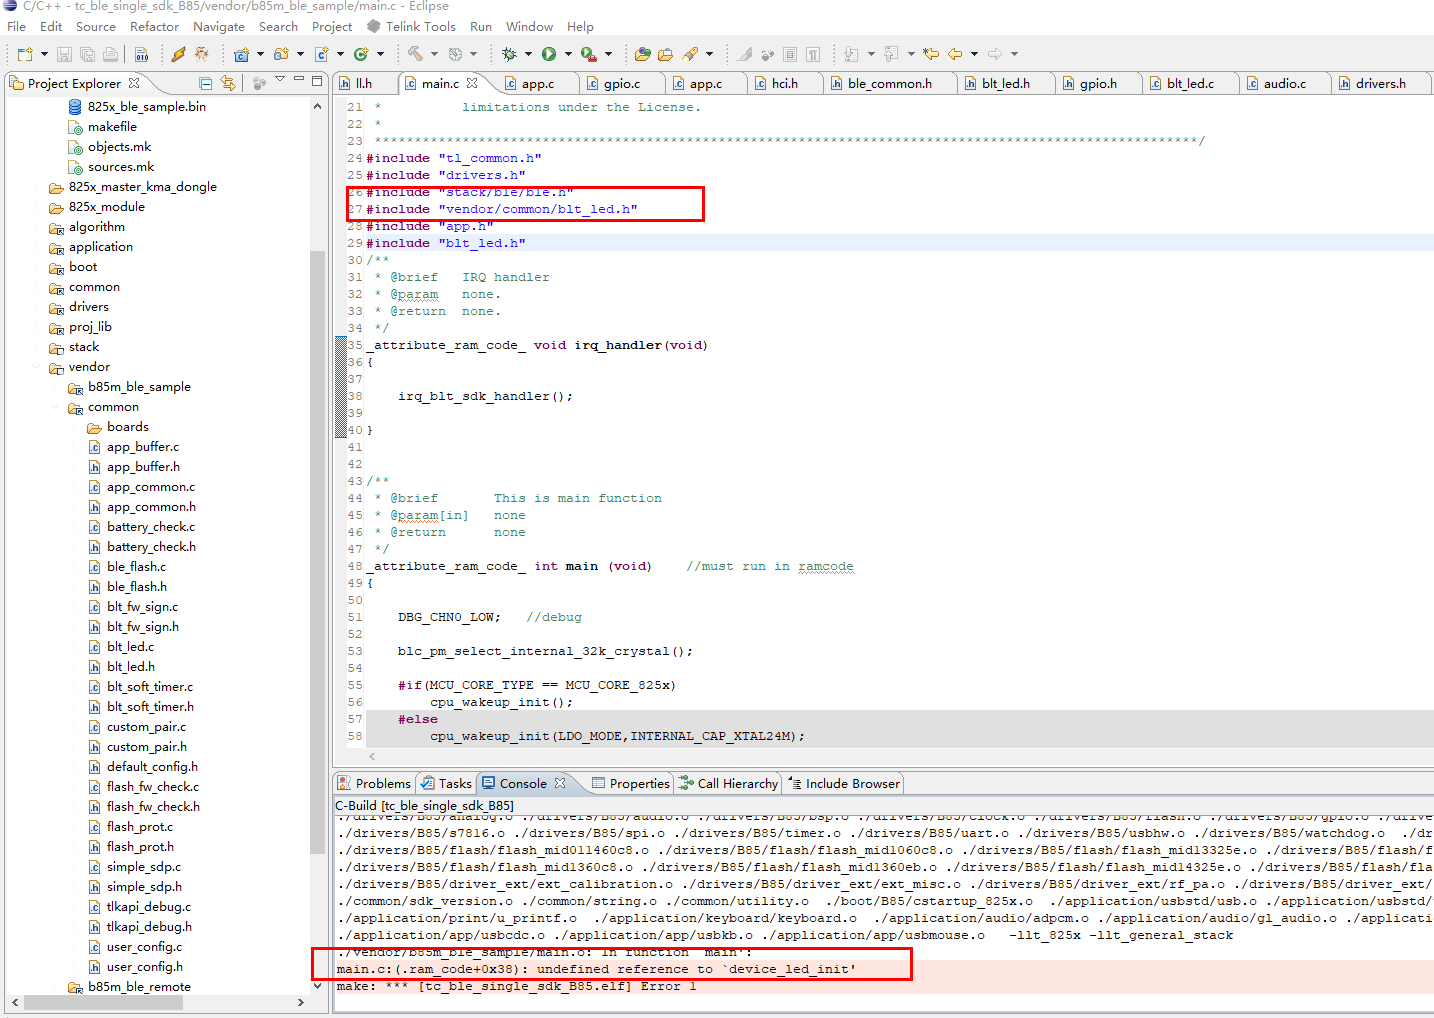Switch to the blt_led.h editor tab

coord(1005,84)
